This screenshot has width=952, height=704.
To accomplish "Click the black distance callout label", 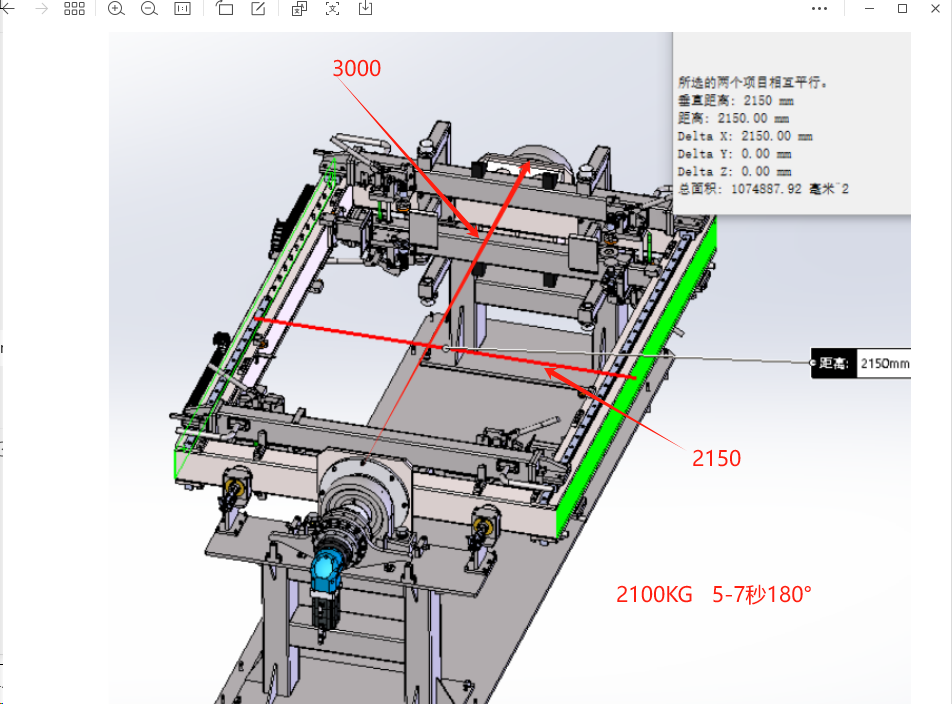I will coord(834,364).
